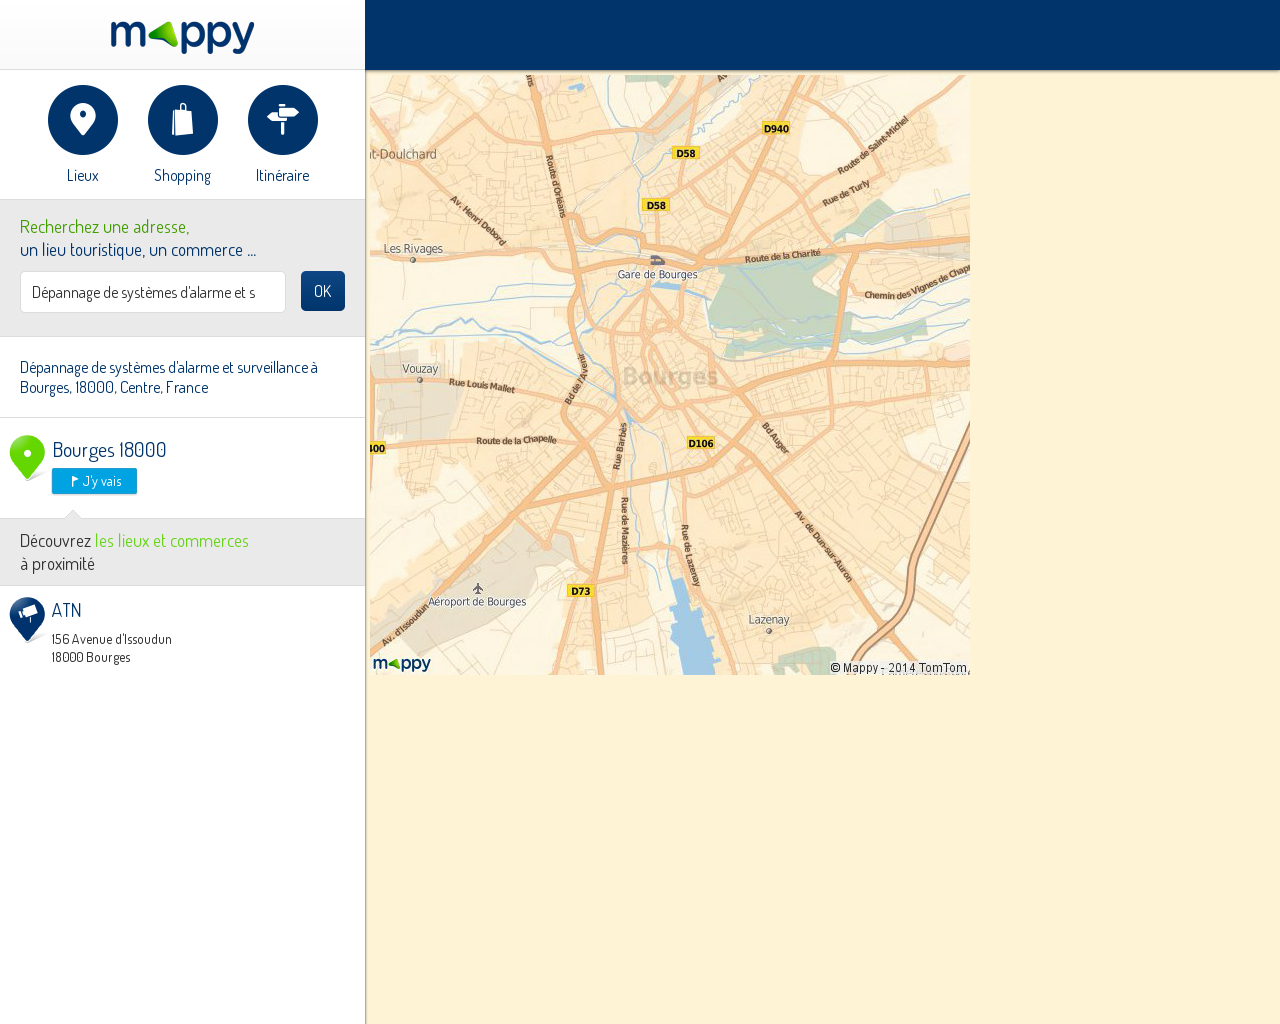Click the Shopping label
The image size is (1280, 1024).
pos(183,175)
